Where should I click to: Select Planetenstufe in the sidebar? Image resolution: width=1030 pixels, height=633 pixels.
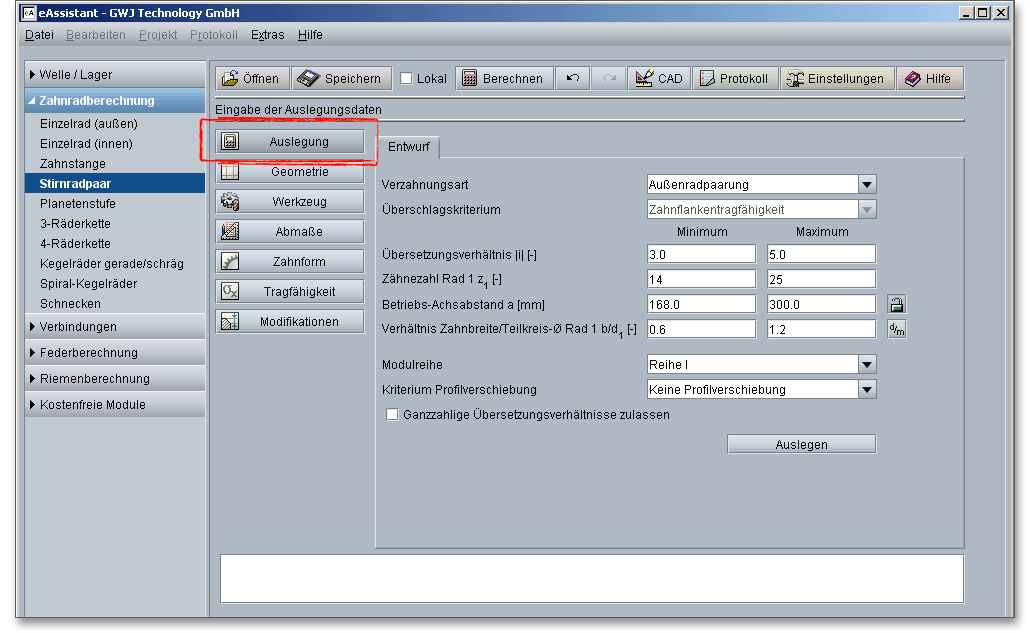coord(77,203)
